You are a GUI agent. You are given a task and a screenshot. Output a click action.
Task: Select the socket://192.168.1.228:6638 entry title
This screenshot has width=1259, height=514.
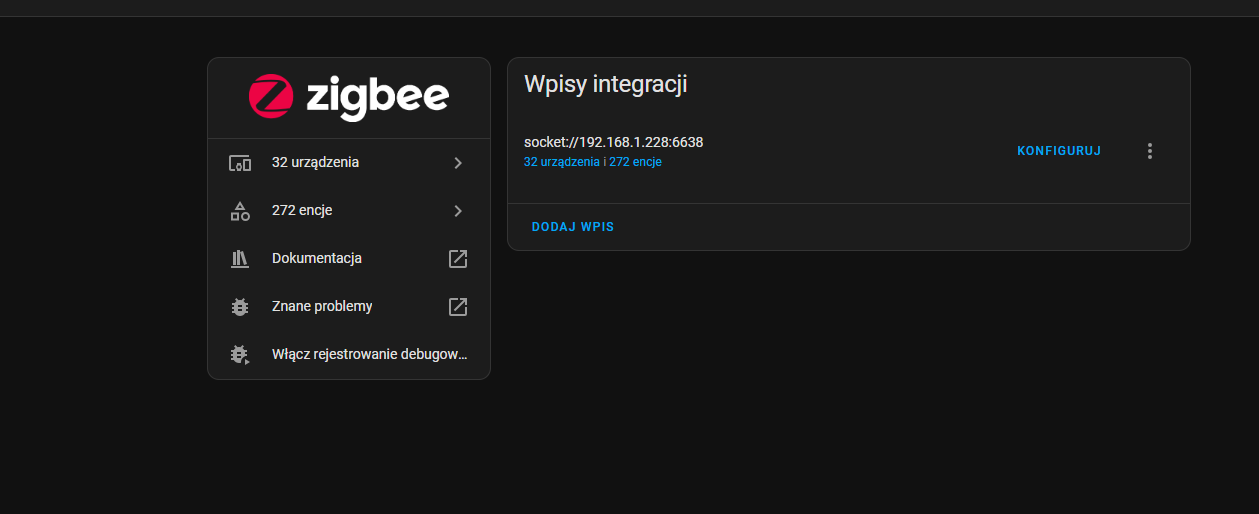point(614,142)
